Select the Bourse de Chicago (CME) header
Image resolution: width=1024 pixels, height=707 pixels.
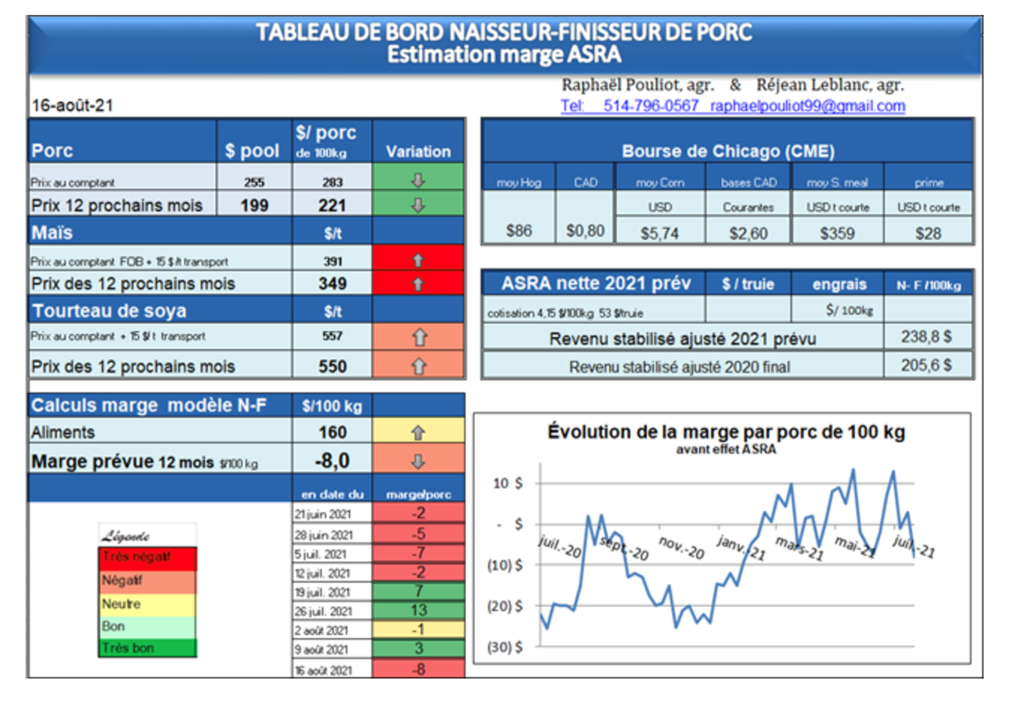tap(727, 152)
